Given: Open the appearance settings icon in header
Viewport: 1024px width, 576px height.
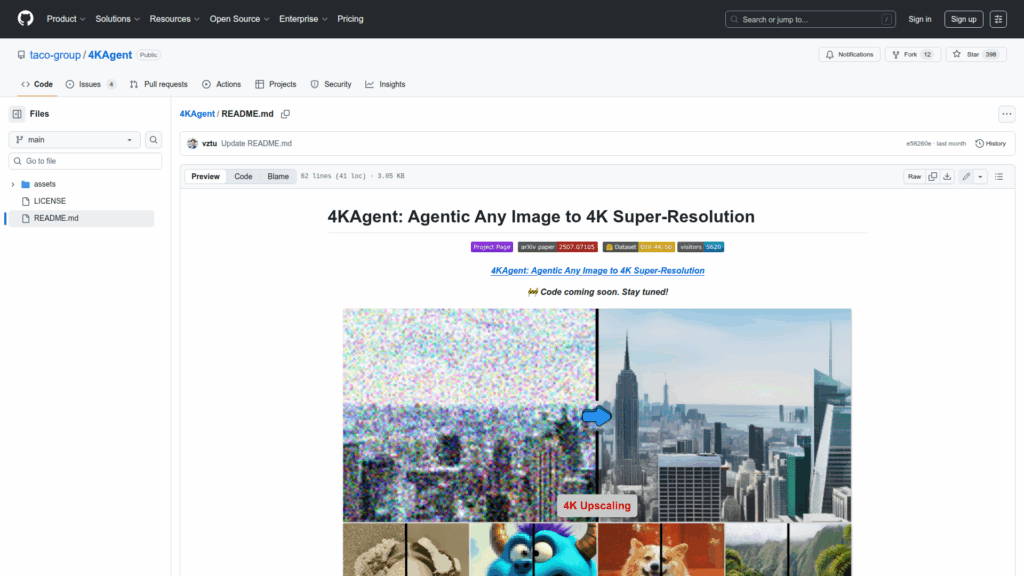Looking at the screenshot, I should (x=998, y=19).
